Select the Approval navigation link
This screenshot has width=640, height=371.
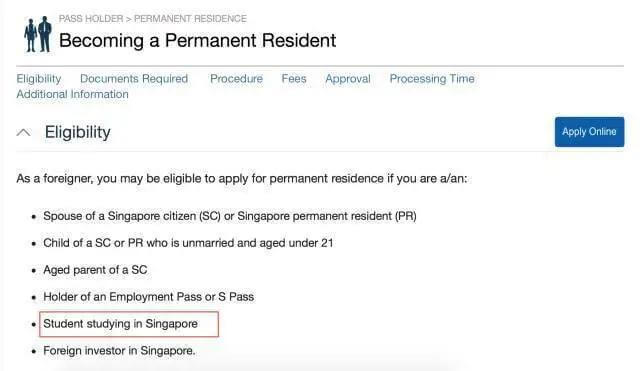pyautogui.click(x=348, y=78)
